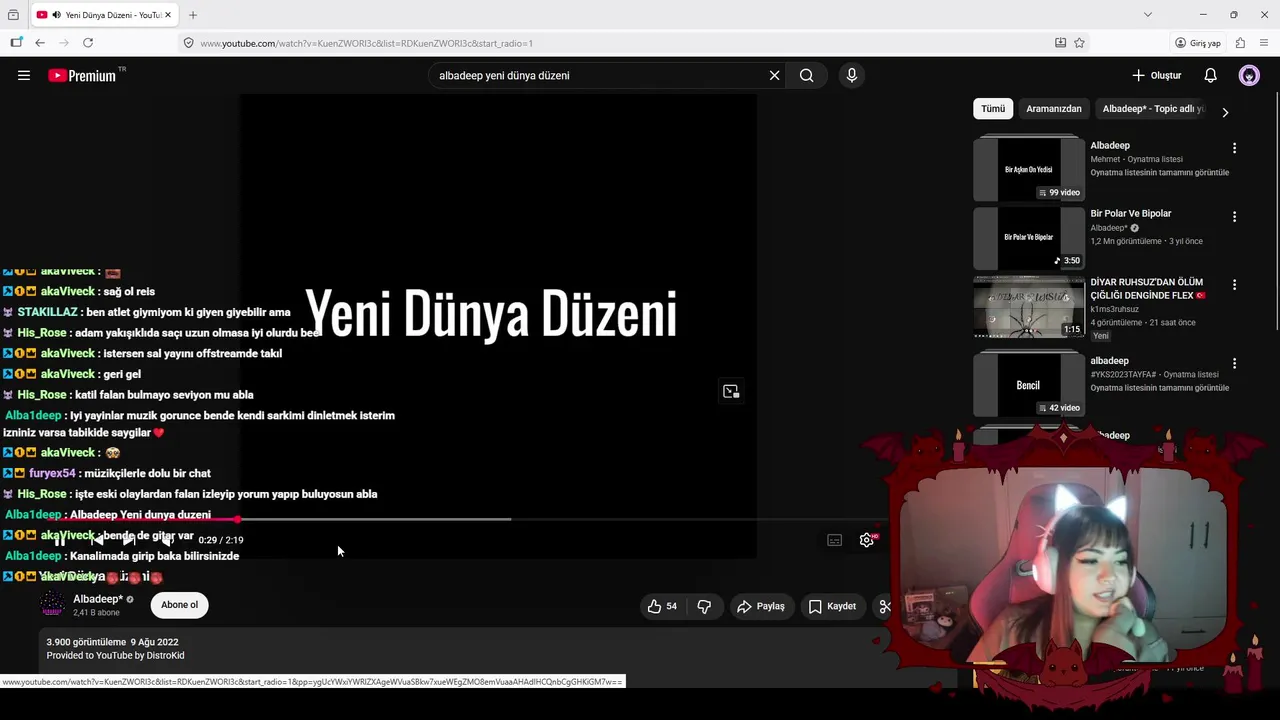Dislike the video with thumbs down
The width and height of the screenshot is (1280, 720).
click(x=704, y=606)
